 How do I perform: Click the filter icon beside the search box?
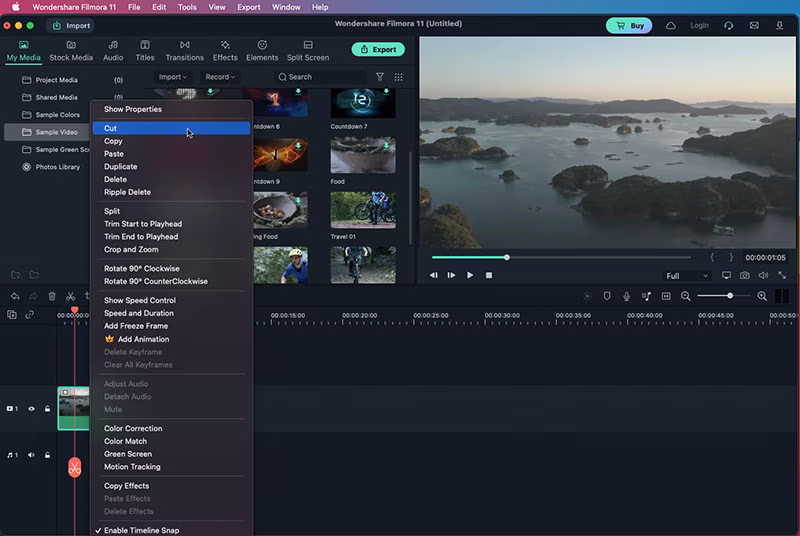(x=379, y=77)
